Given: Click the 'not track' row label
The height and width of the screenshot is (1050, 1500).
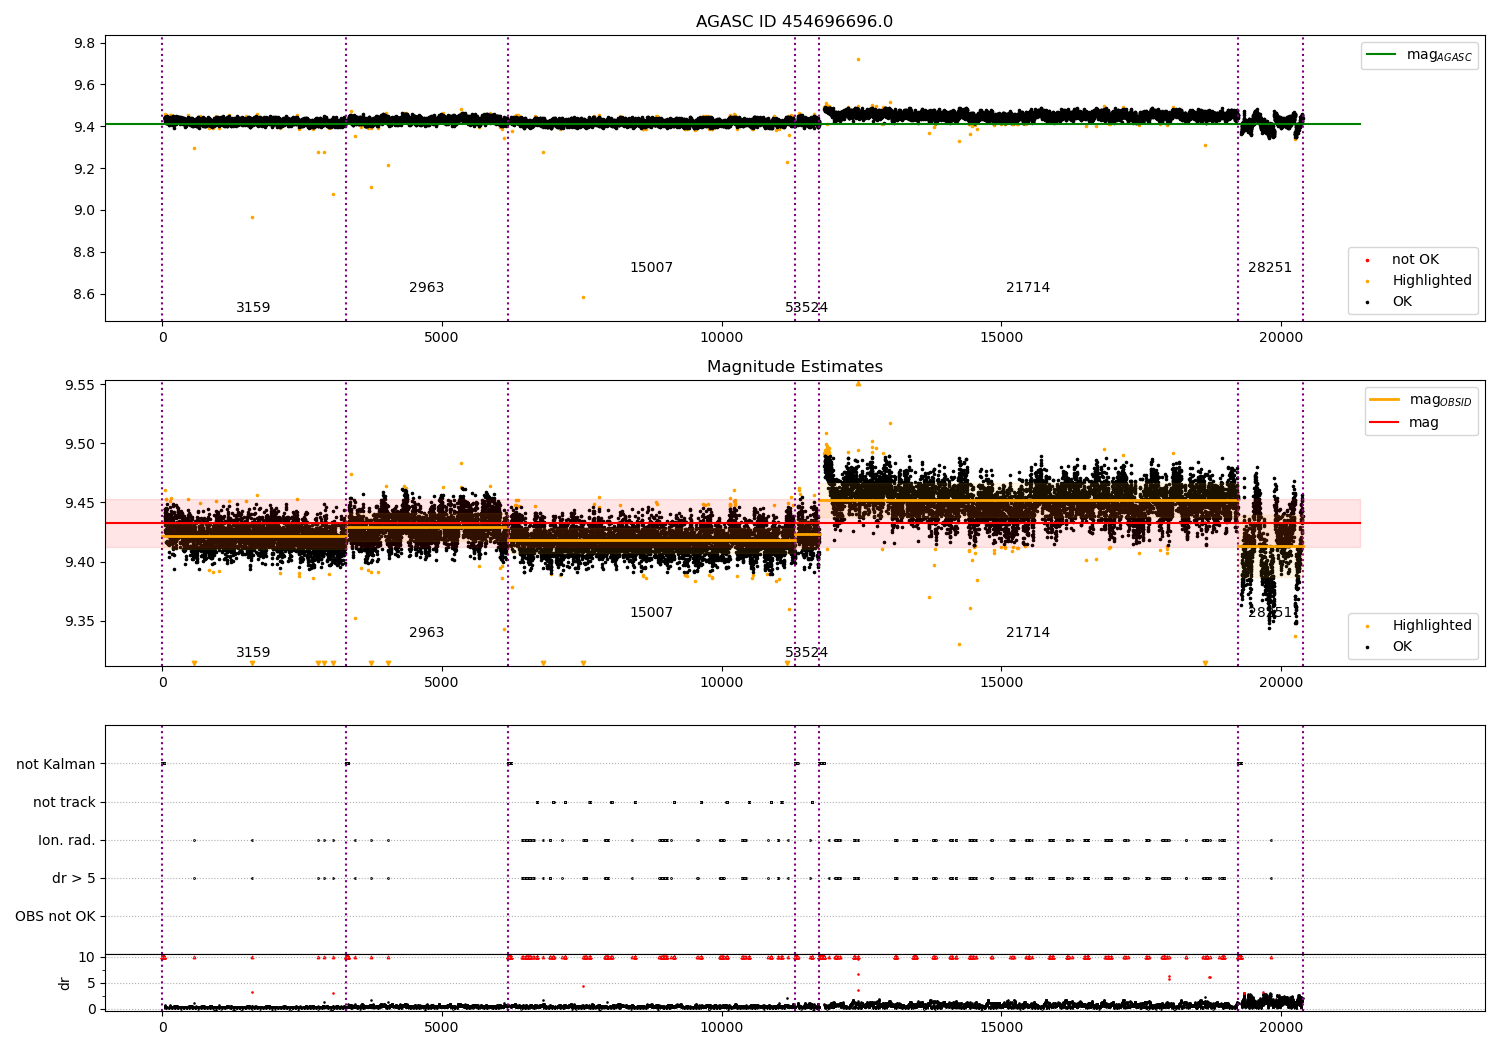Looking at the screenshot, I should (x=64, y=802).
